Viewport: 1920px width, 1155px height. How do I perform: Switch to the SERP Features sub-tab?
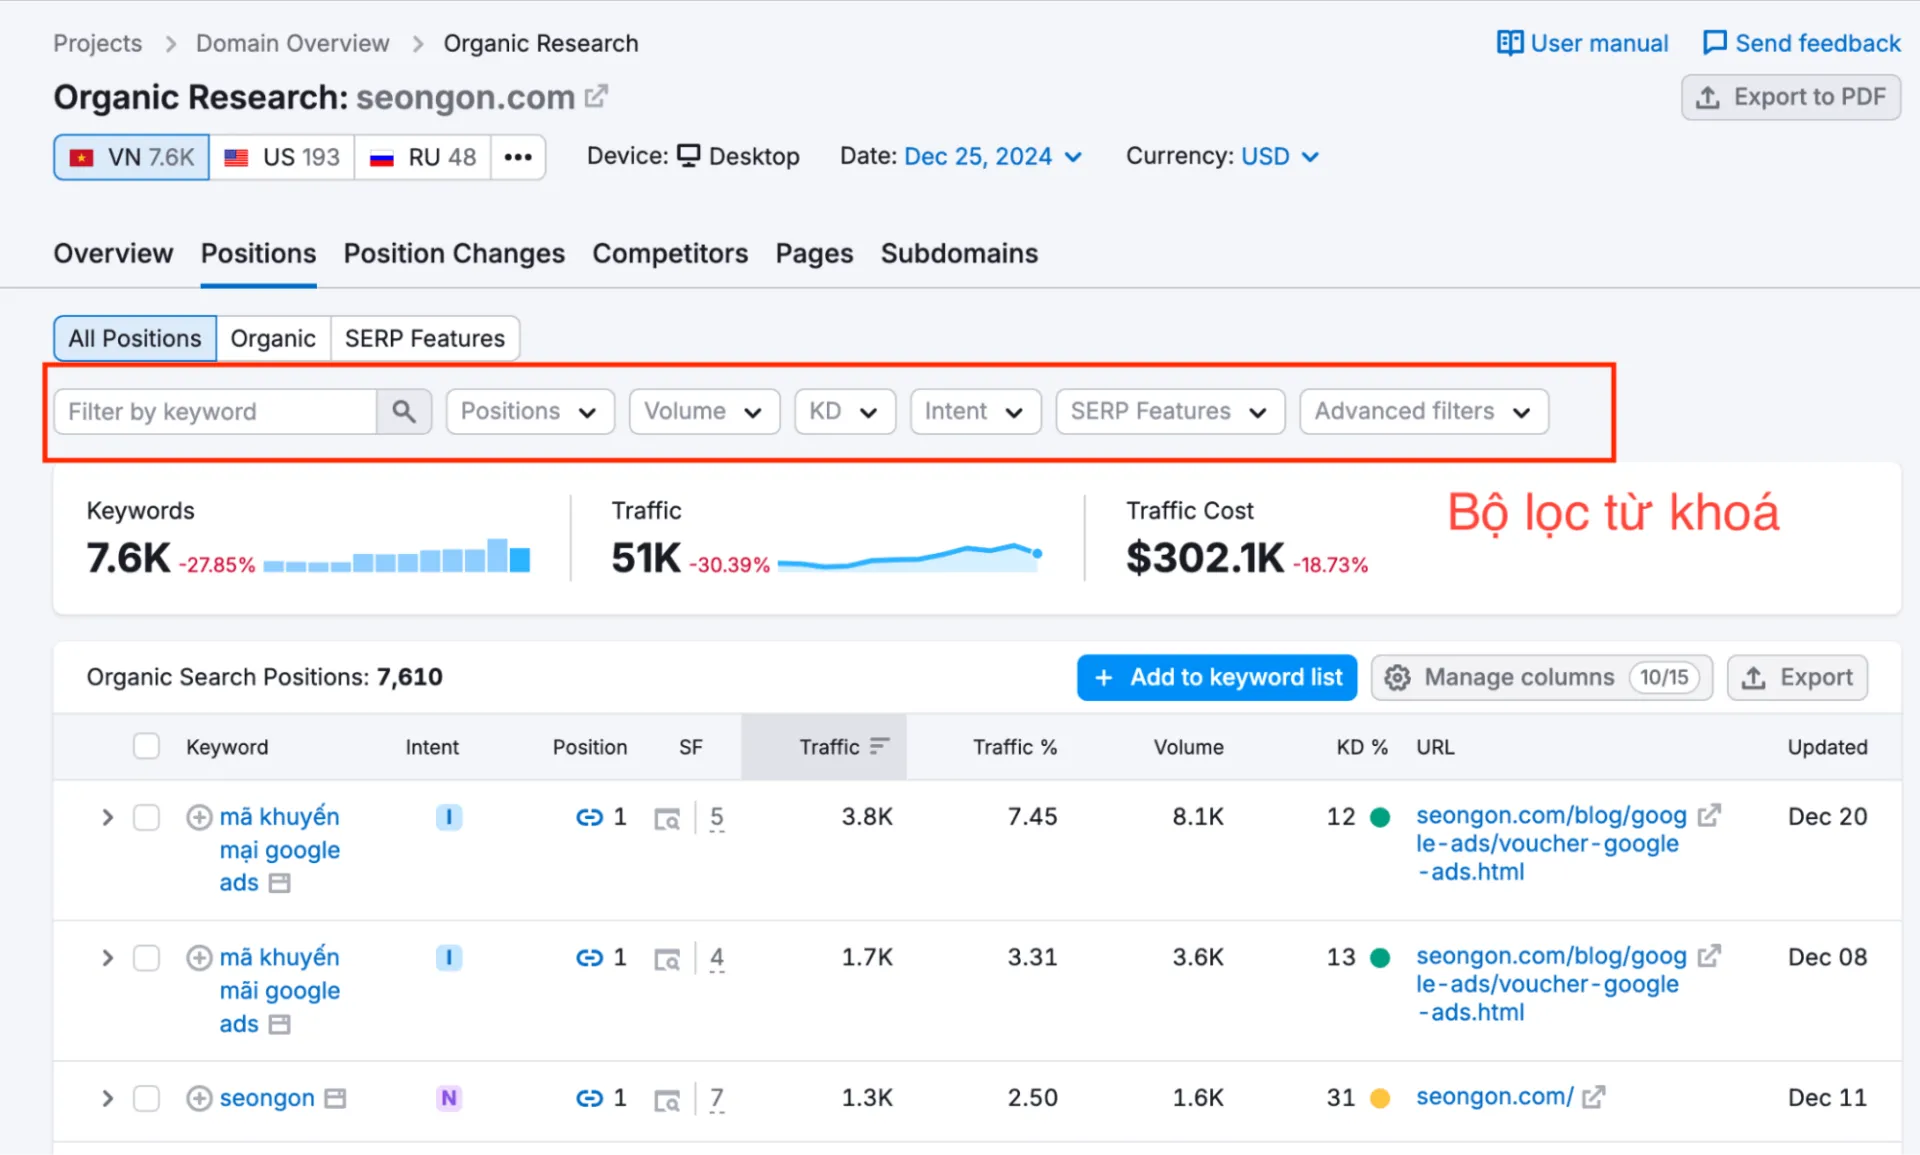[425, 338]
